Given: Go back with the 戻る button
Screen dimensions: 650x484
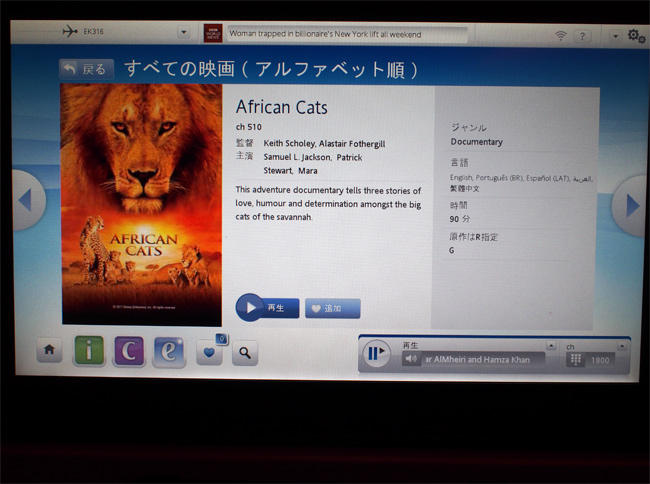Looking at the screenshot, I should click(x=87, y=69).
